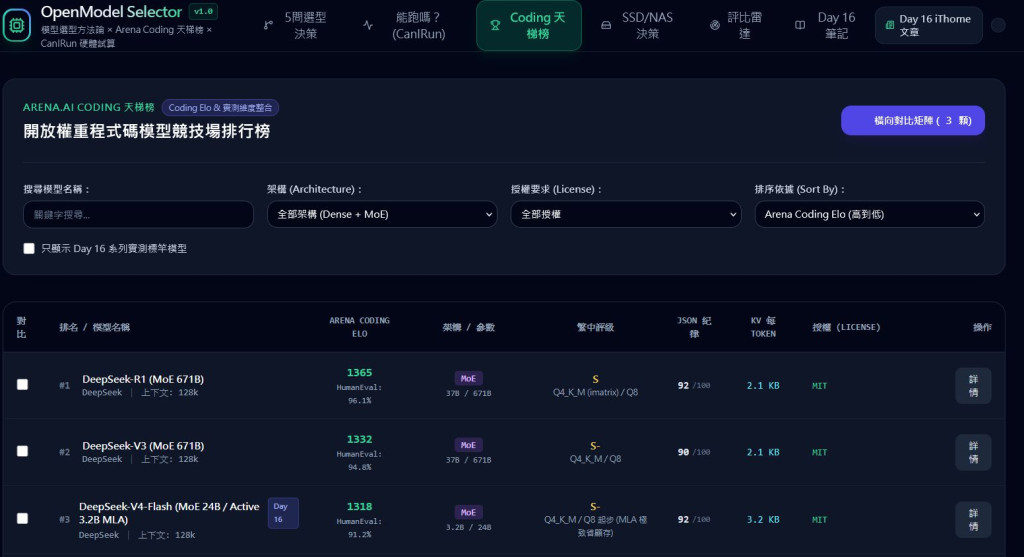Open the Day 16 筆記 tab

click(825, 25)
